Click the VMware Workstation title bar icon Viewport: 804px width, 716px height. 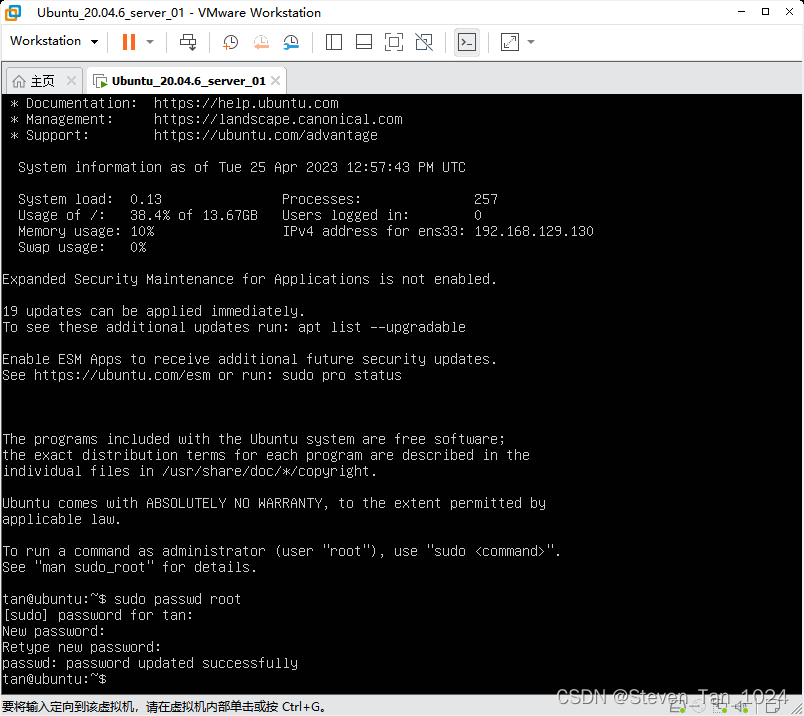(13, 12)
